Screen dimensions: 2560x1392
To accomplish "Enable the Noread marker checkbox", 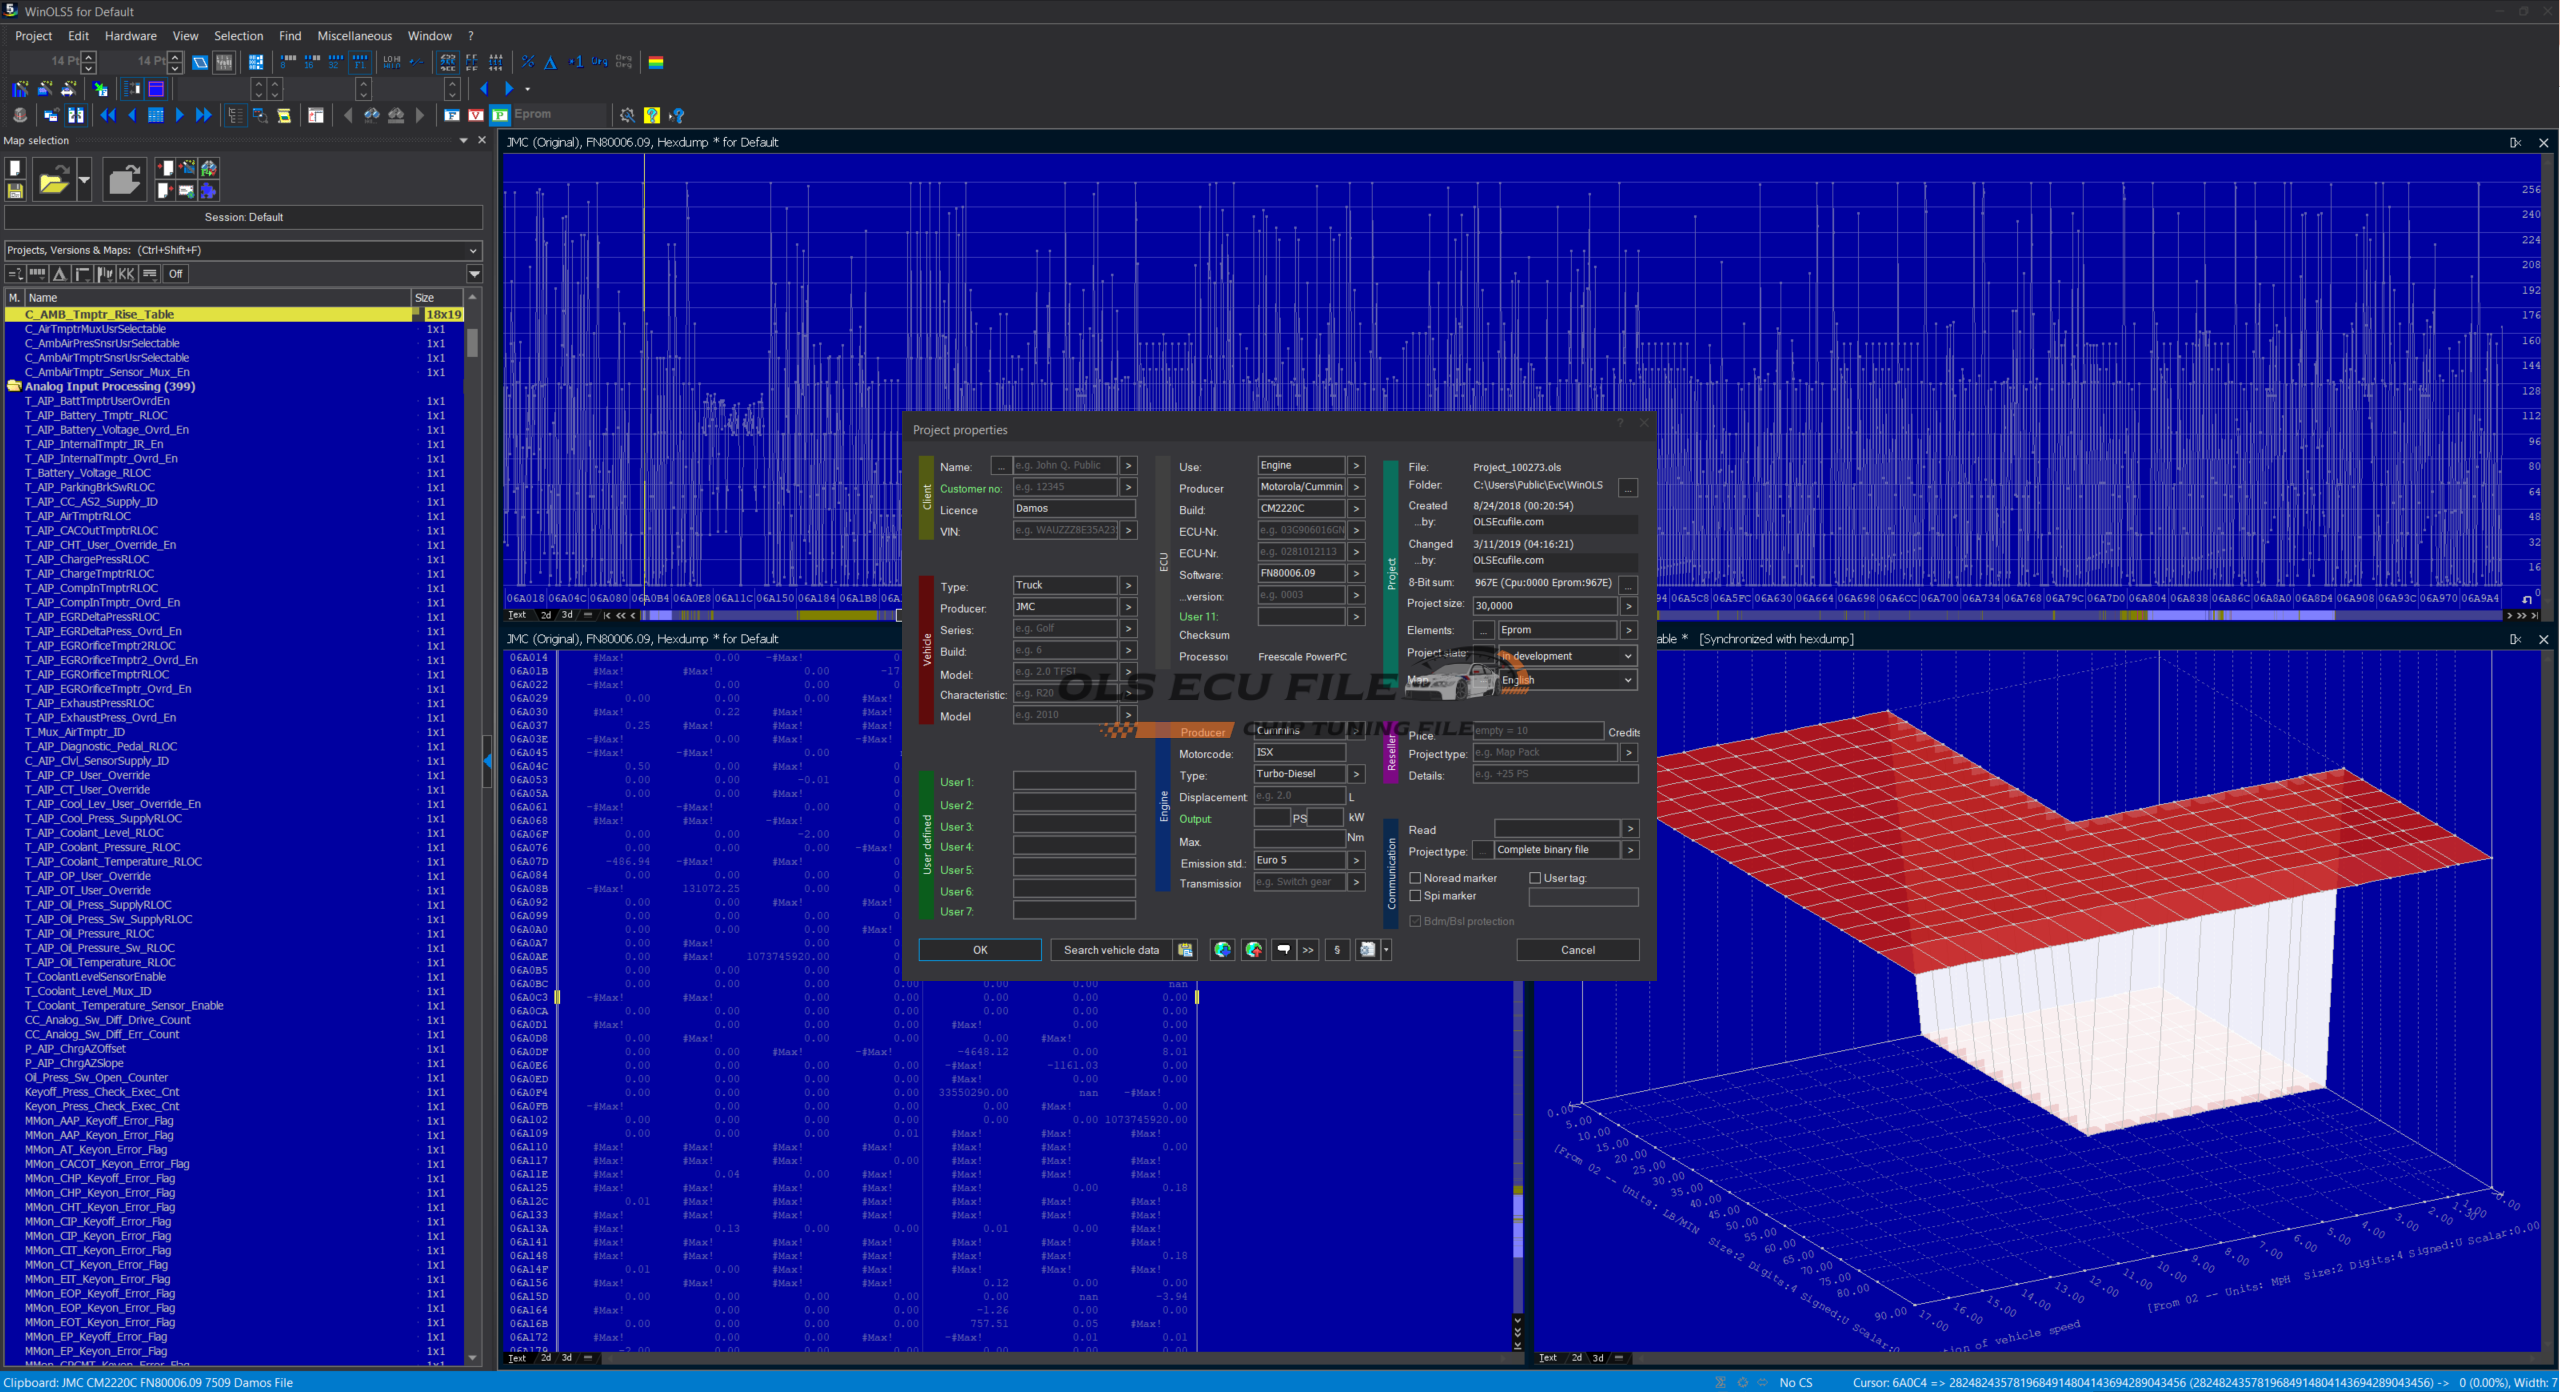I will [x=1415, y=878].
